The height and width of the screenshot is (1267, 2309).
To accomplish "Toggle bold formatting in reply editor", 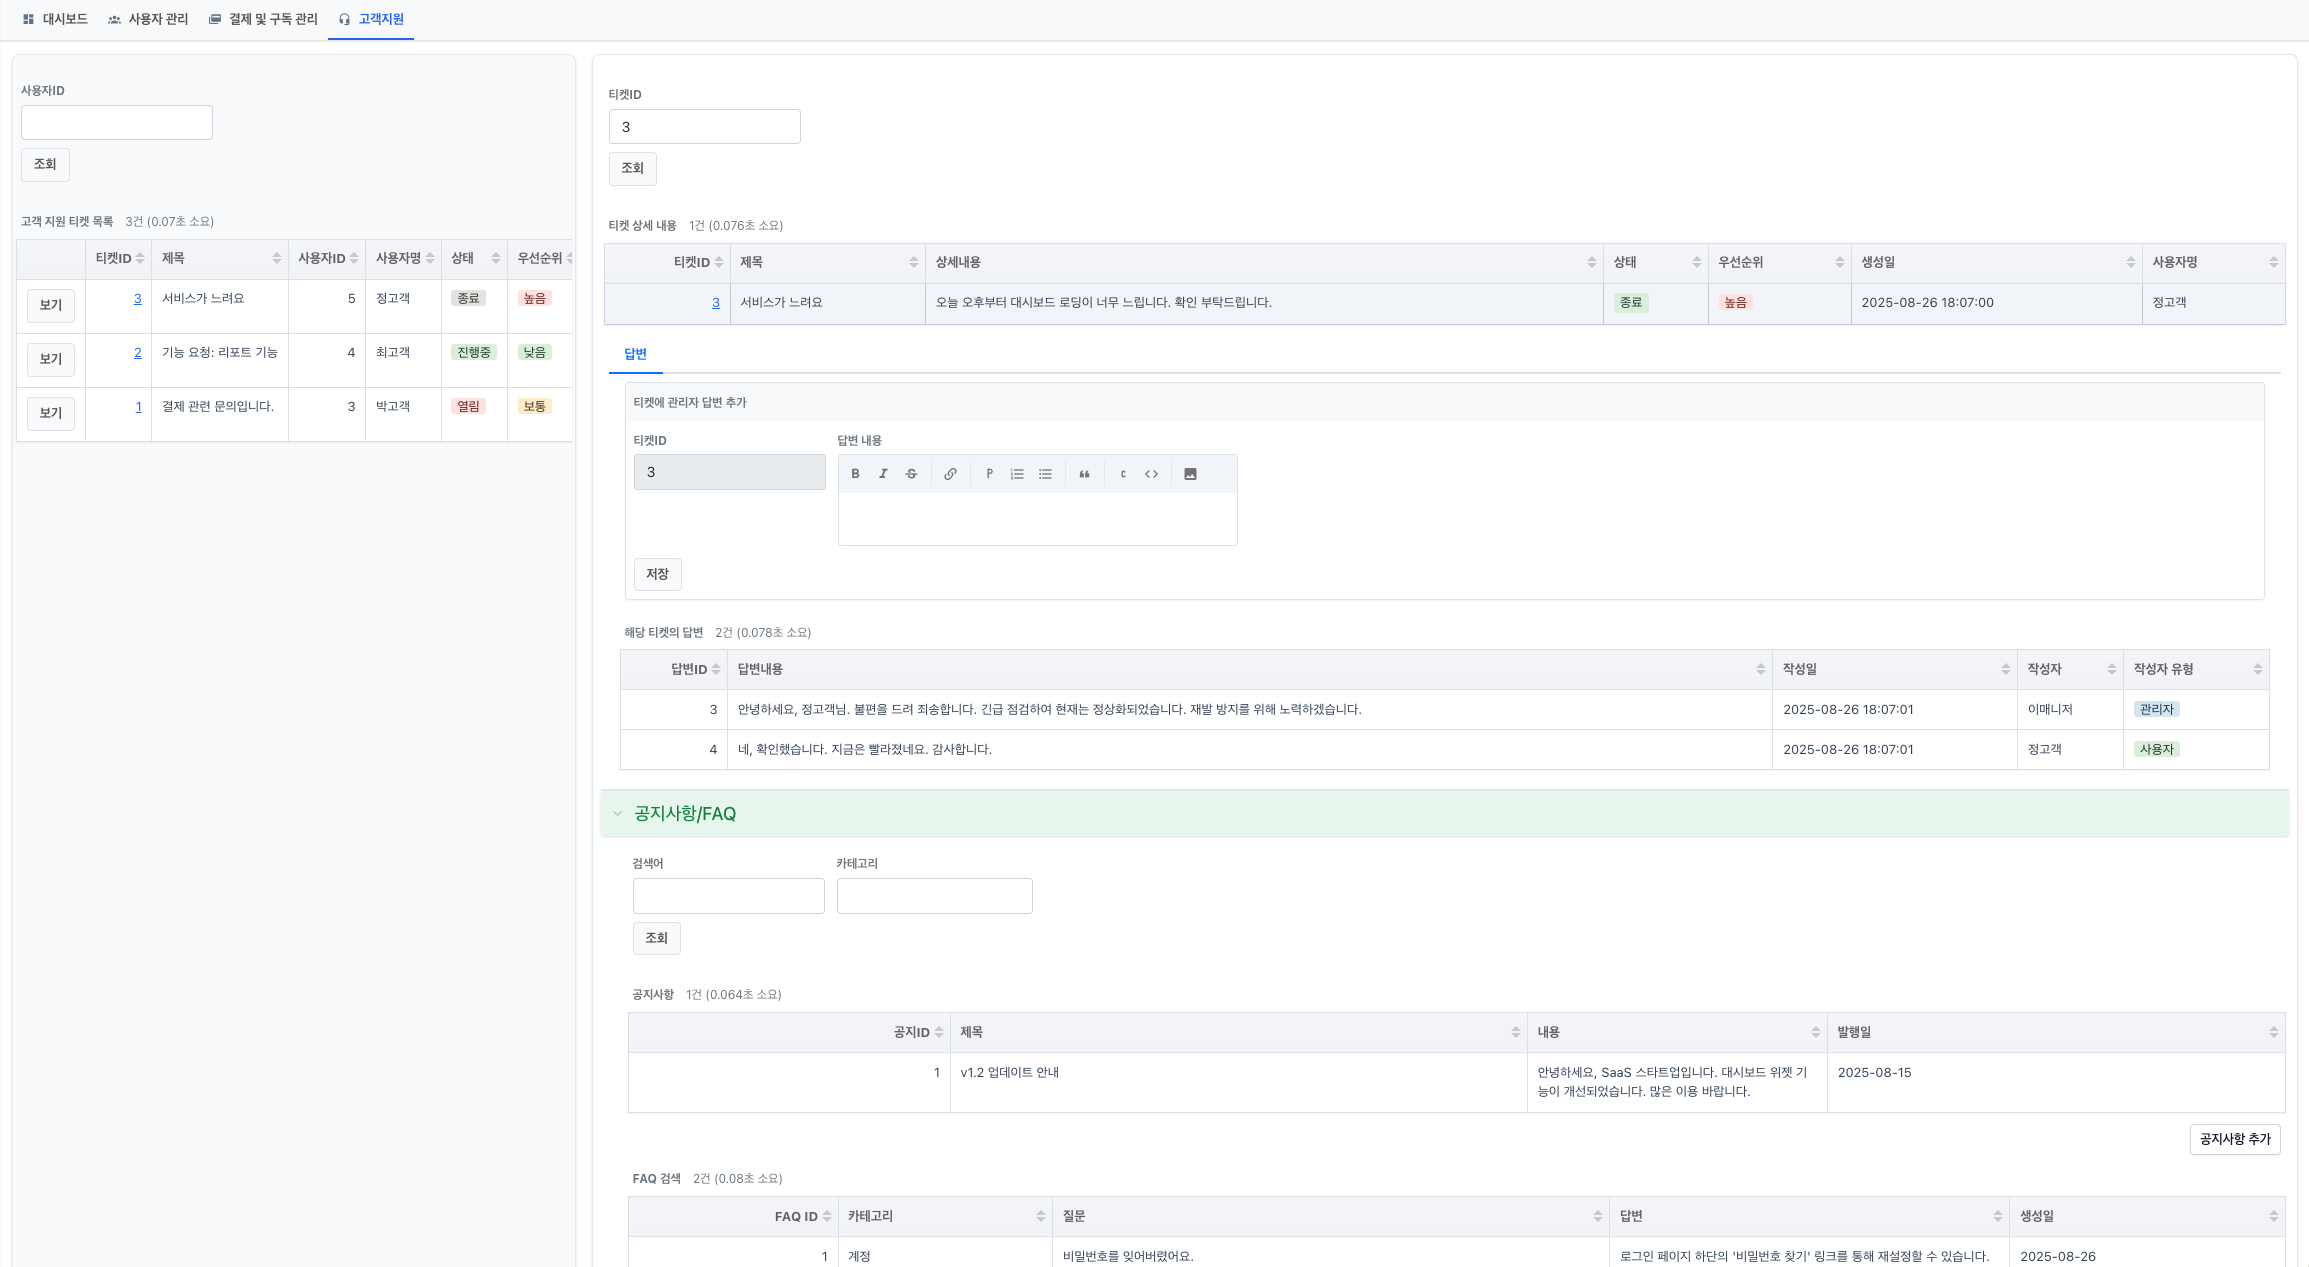I will (x=855, y=474).
